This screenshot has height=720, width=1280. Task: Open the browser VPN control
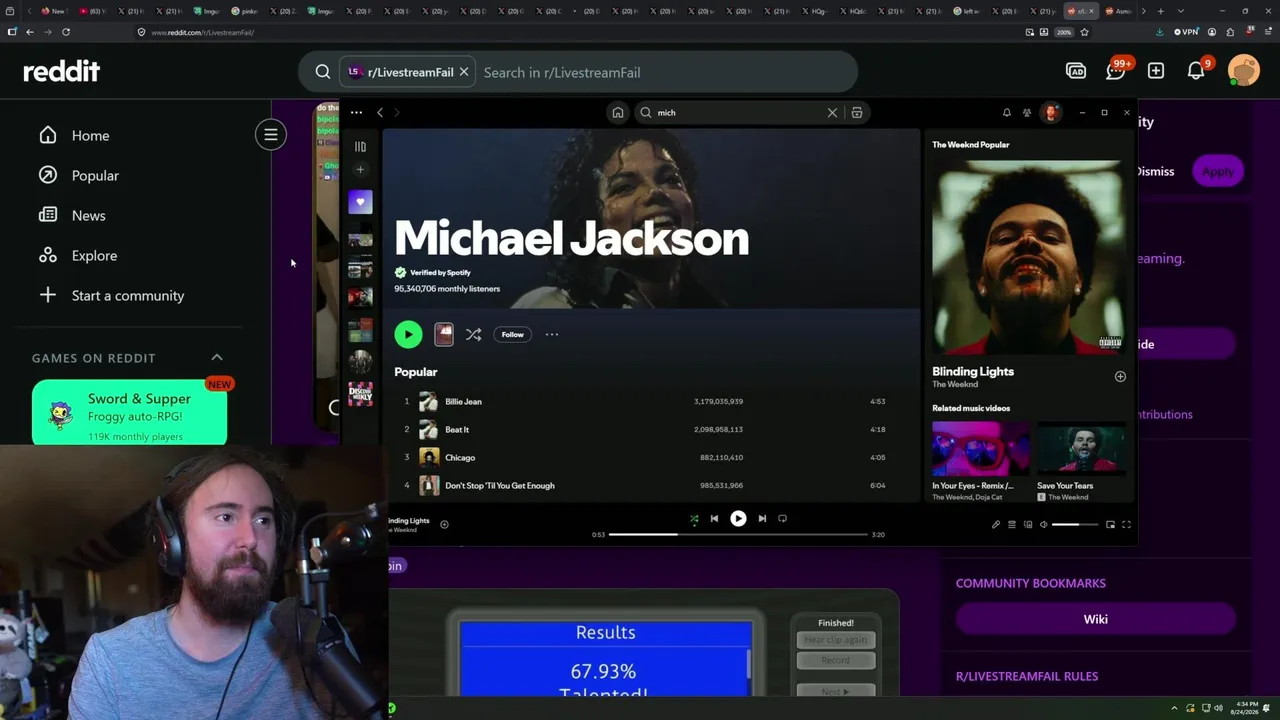point(1186,32)
